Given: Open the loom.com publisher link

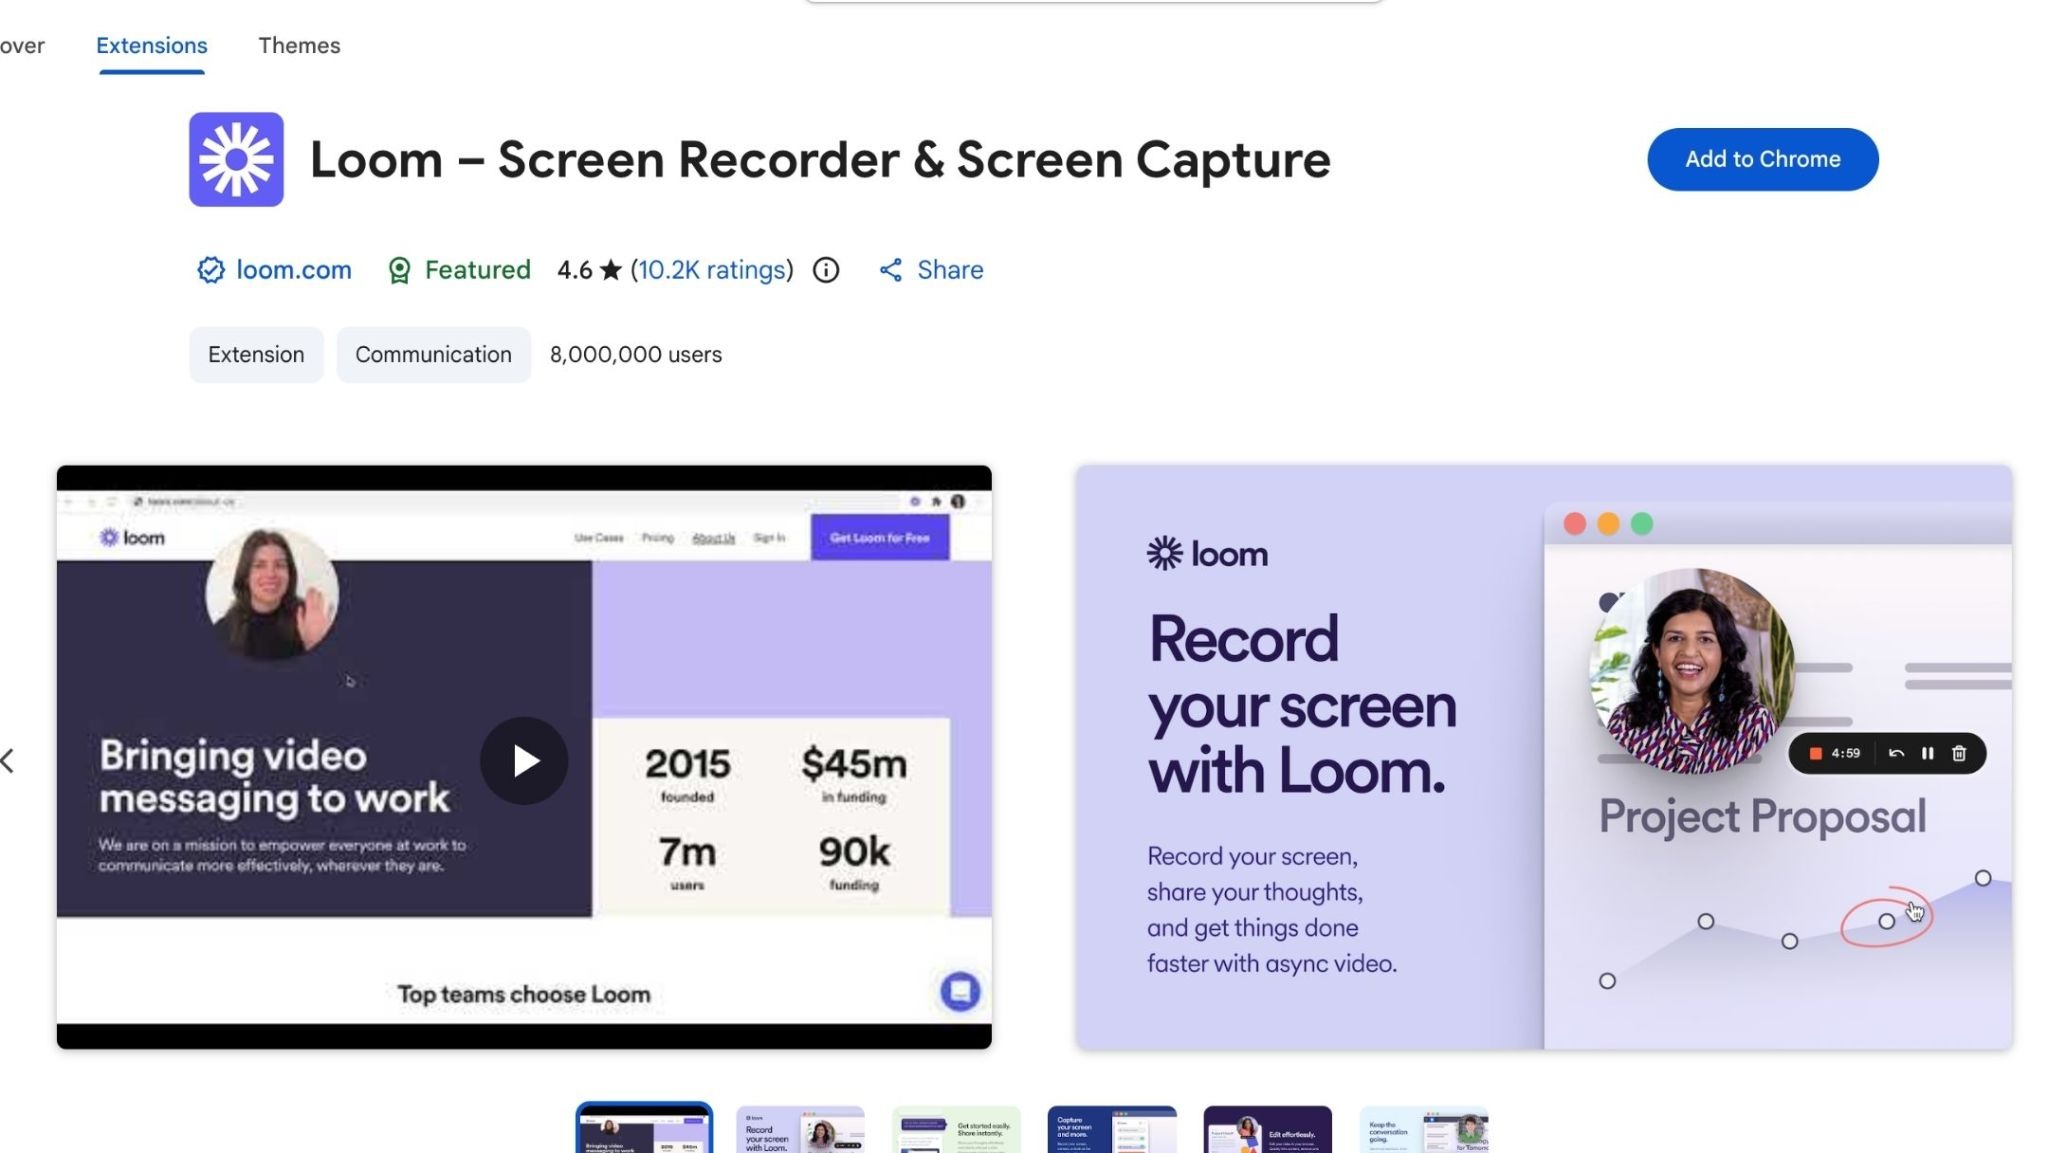Looking at the screenshot, I should click(293, 270).
